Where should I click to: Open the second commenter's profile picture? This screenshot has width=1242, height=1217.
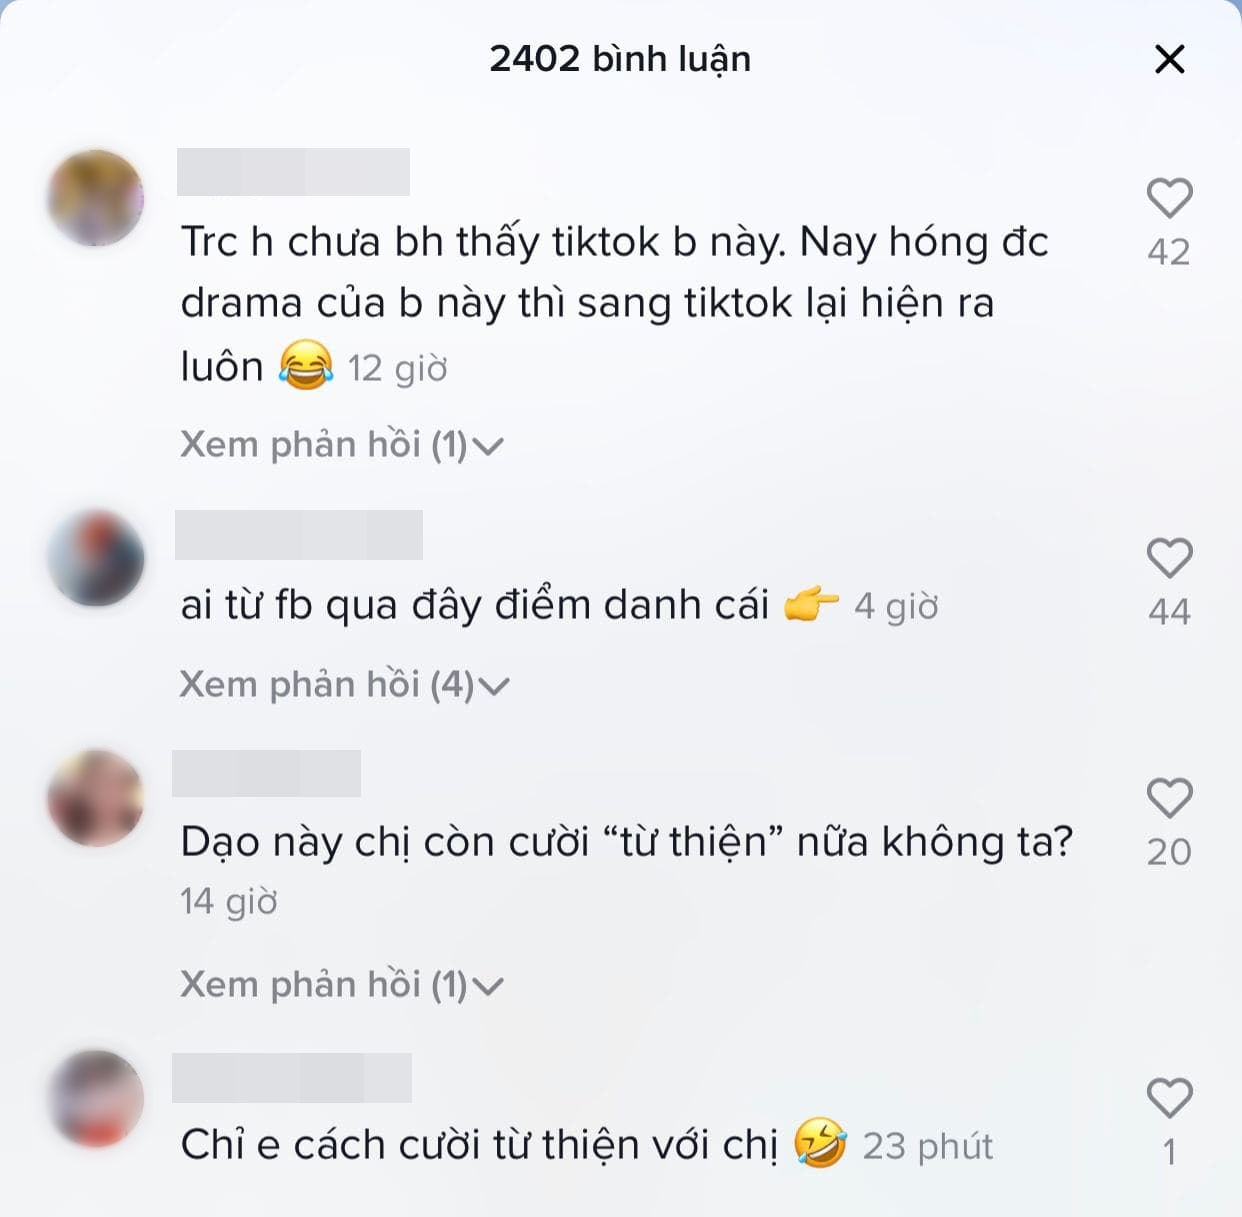point(95,558)
